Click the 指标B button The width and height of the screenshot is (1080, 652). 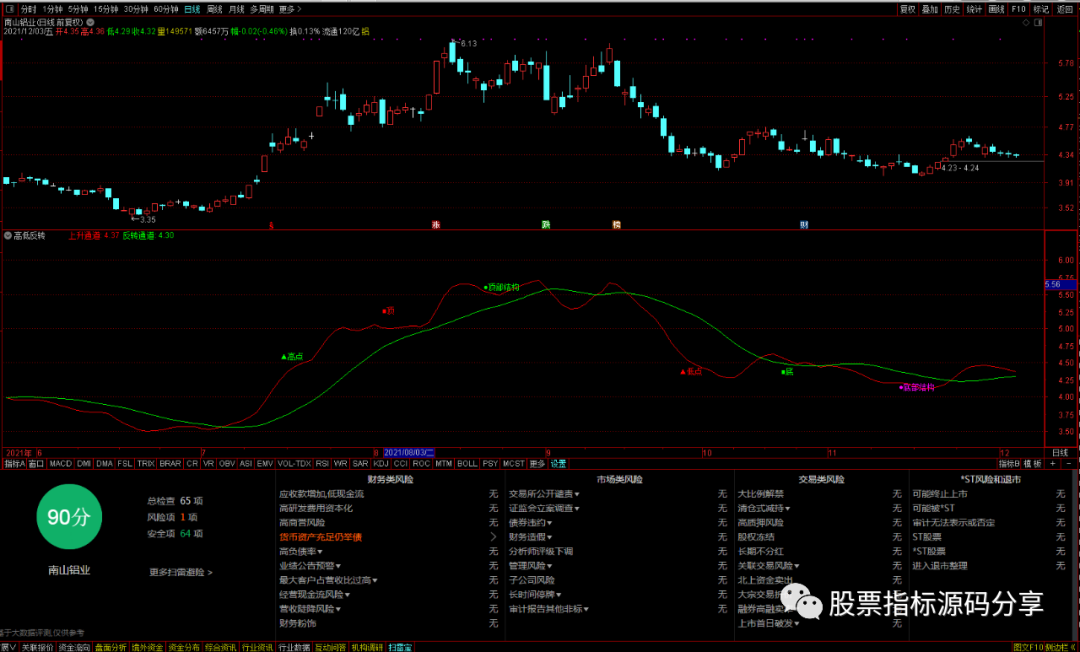[1010, 464]
